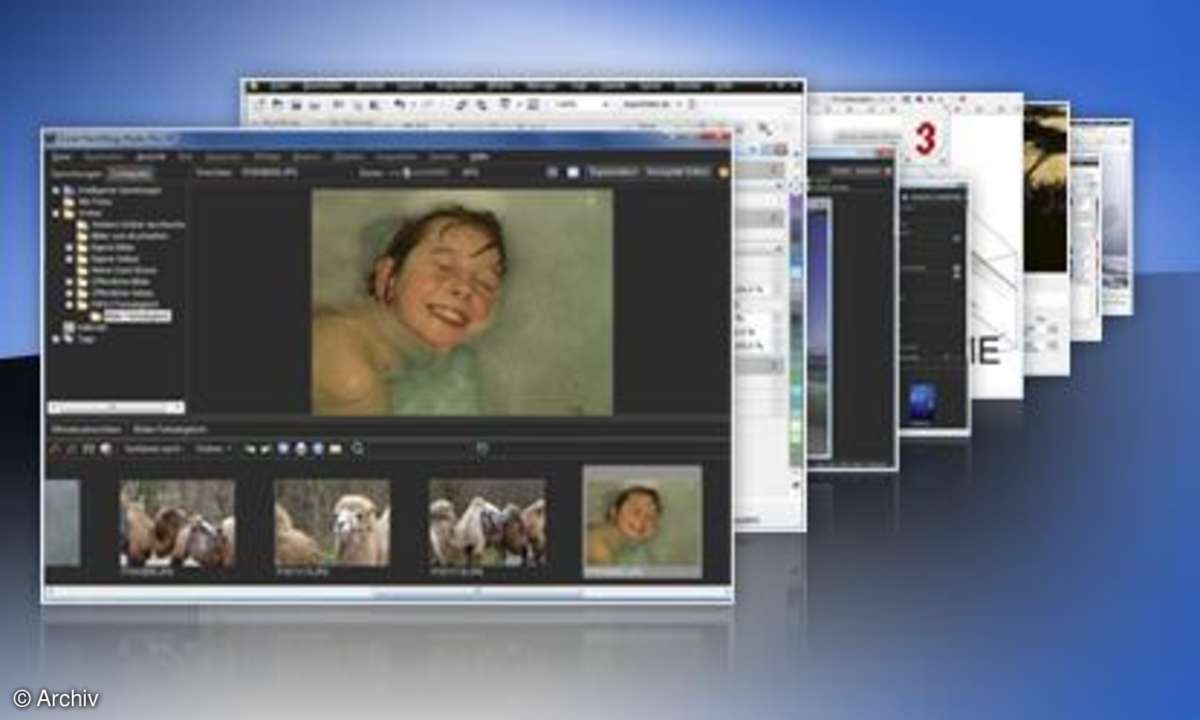
Task: Click the middle blue round share icon
Action: (301, 450)
